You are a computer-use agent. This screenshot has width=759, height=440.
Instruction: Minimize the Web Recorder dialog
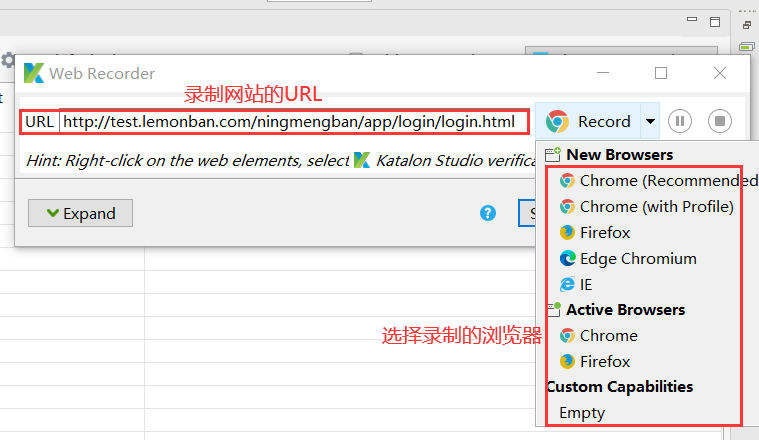pos(603,73)
